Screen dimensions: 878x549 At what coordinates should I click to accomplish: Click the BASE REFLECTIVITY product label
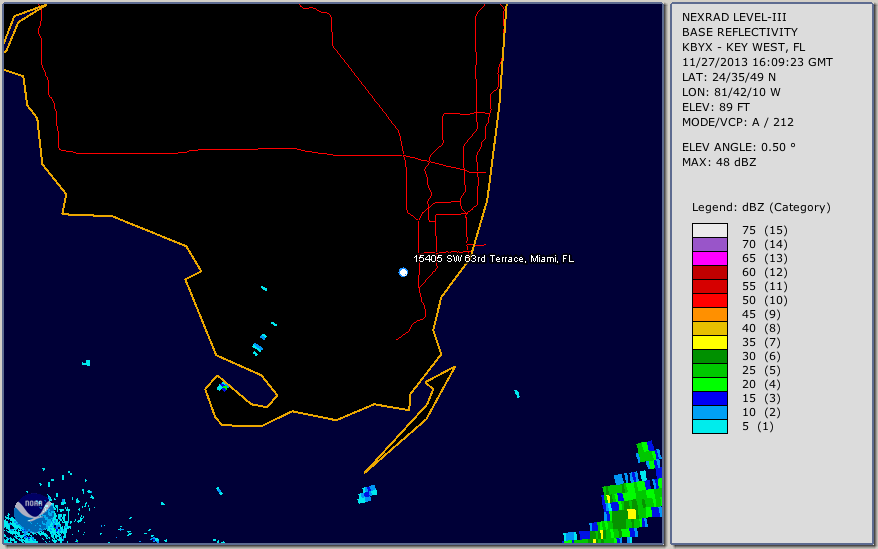(x=740, y=32)
